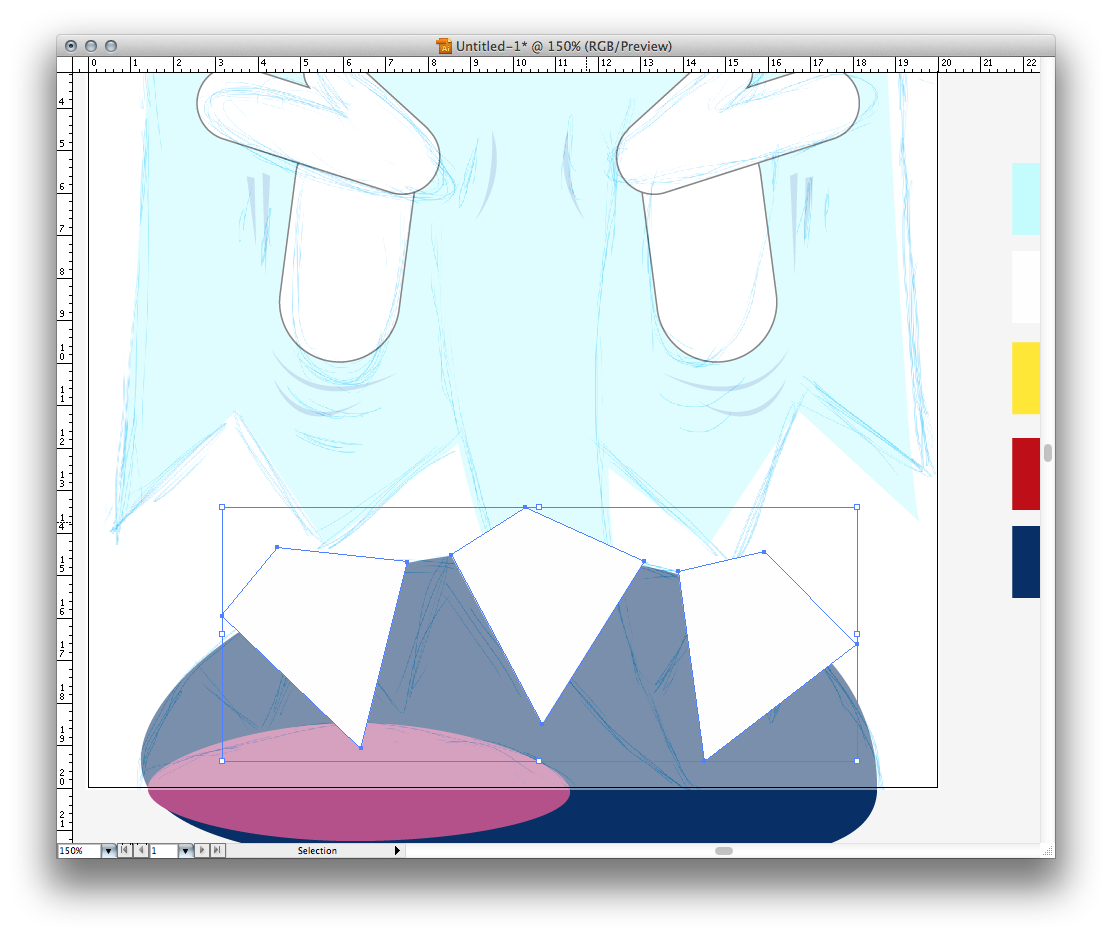Expand the status bar popup arrow
Screen dimensions: 1112x937
click(397, 851)
